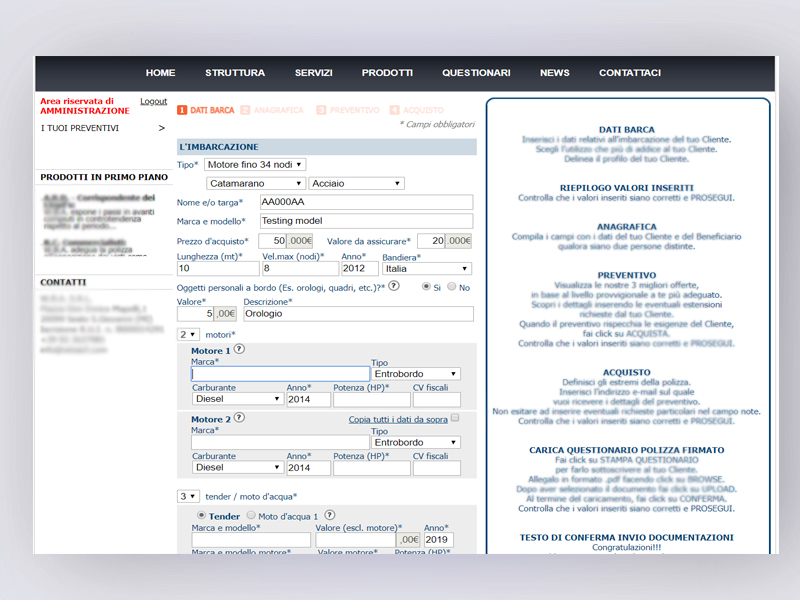Tick the 'Copia tutti i dati da sopra' checkbox
The width and height of the screenshot is (800, 600).
(455, 419)
